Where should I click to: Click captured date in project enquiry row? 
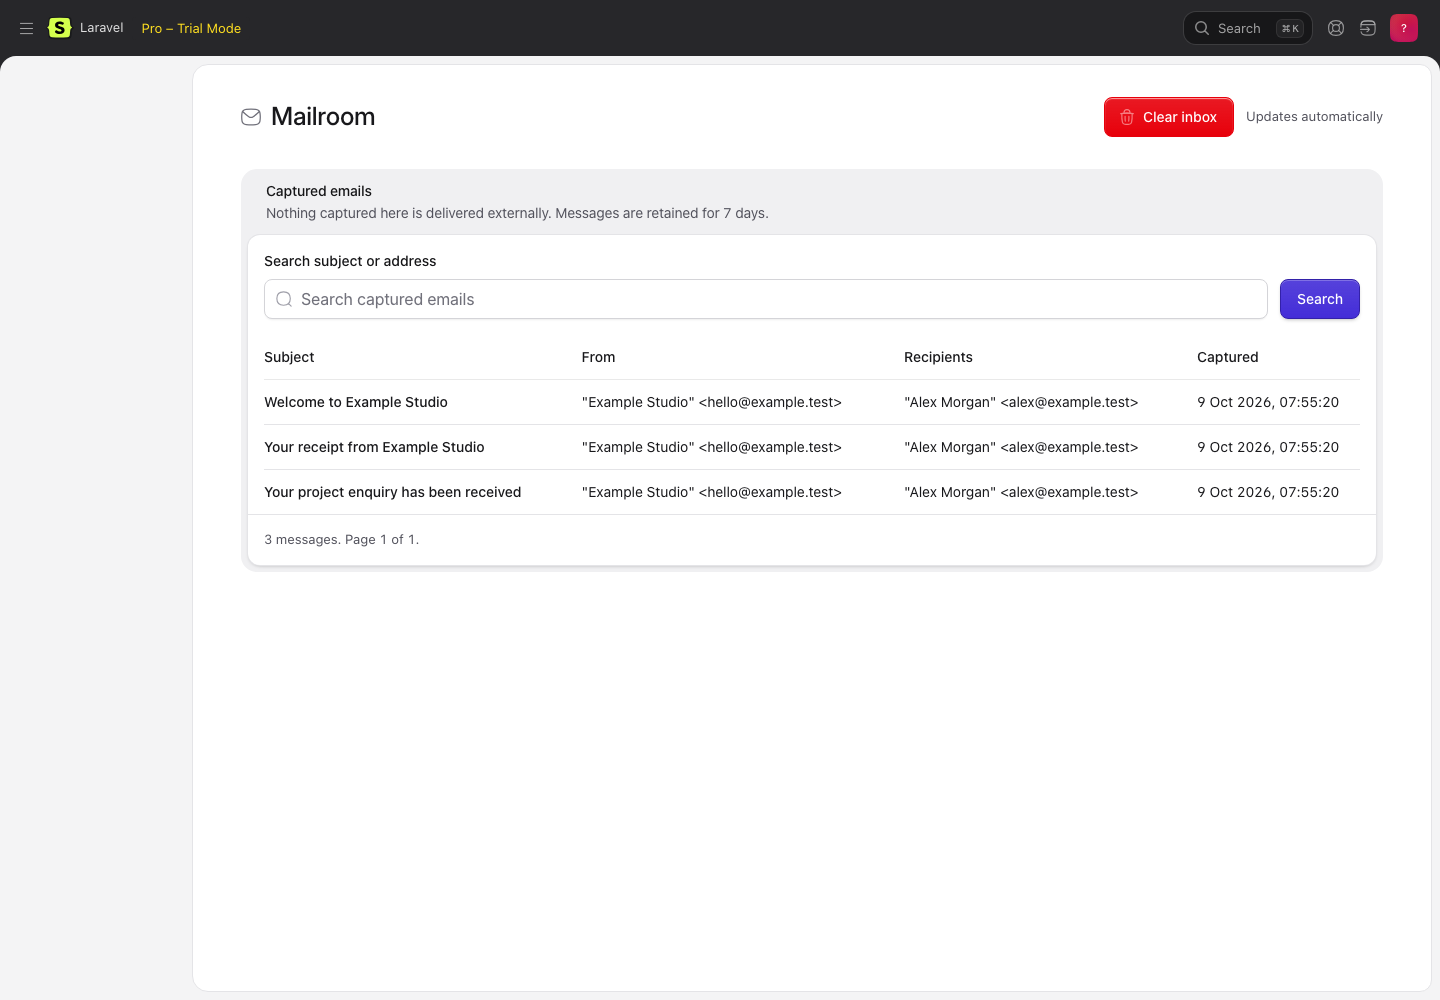[1268, 492]
